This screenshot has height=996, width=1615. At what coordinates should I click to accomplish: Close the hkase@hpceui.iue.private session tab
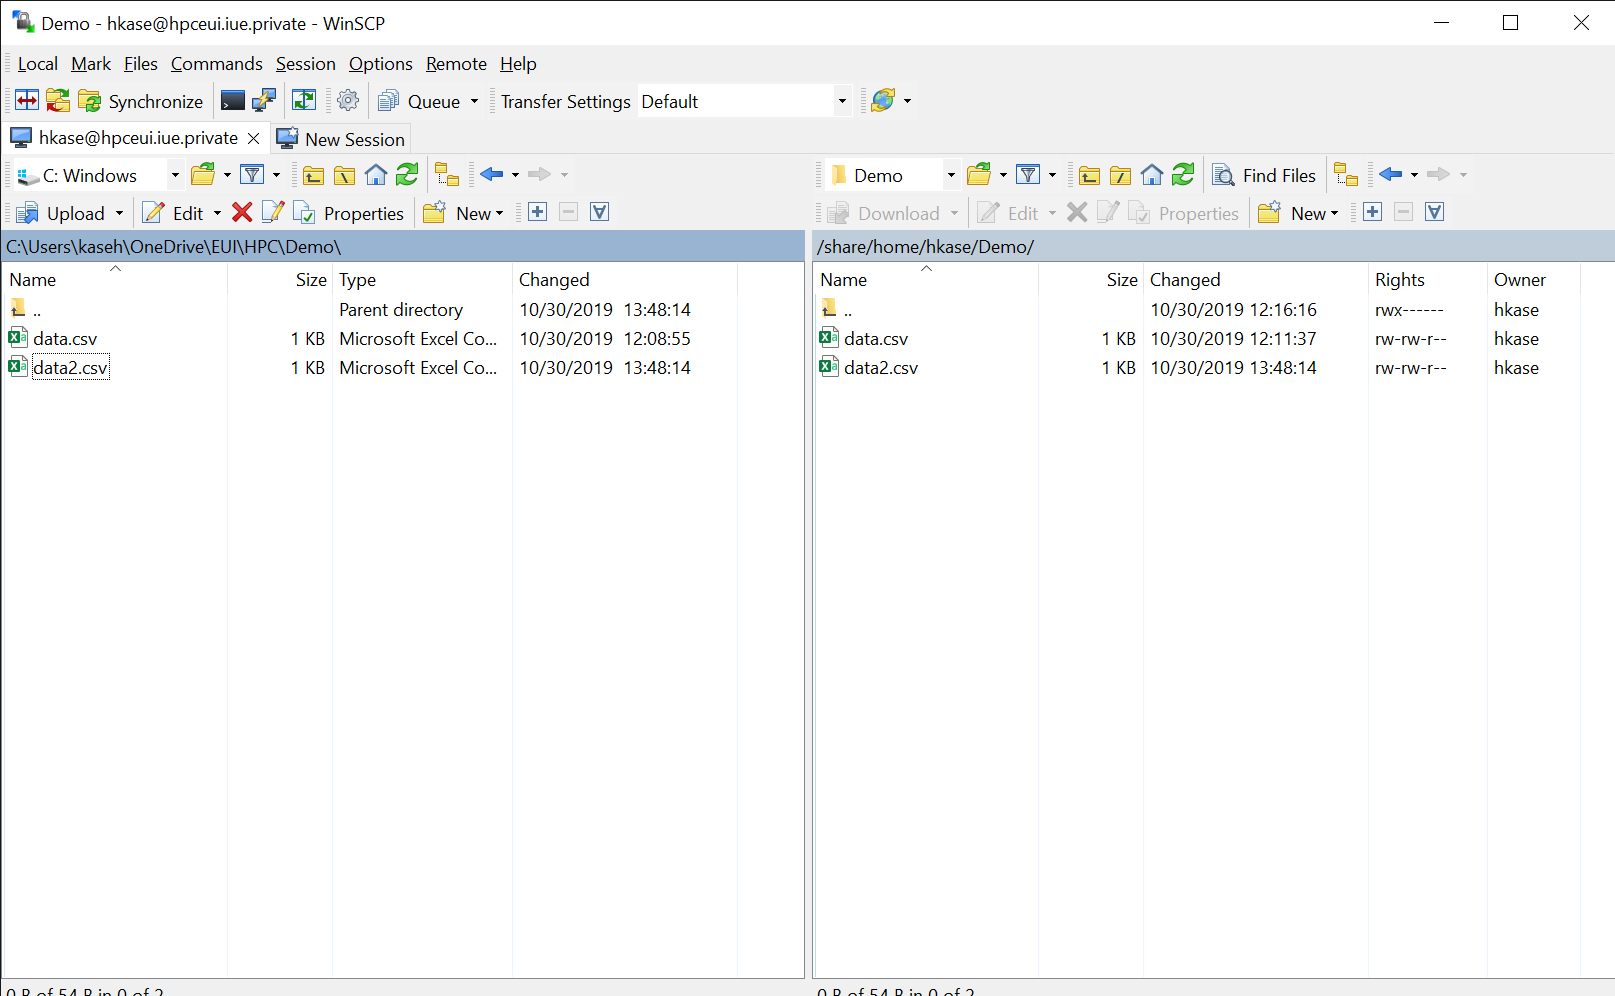coord(254,138)
